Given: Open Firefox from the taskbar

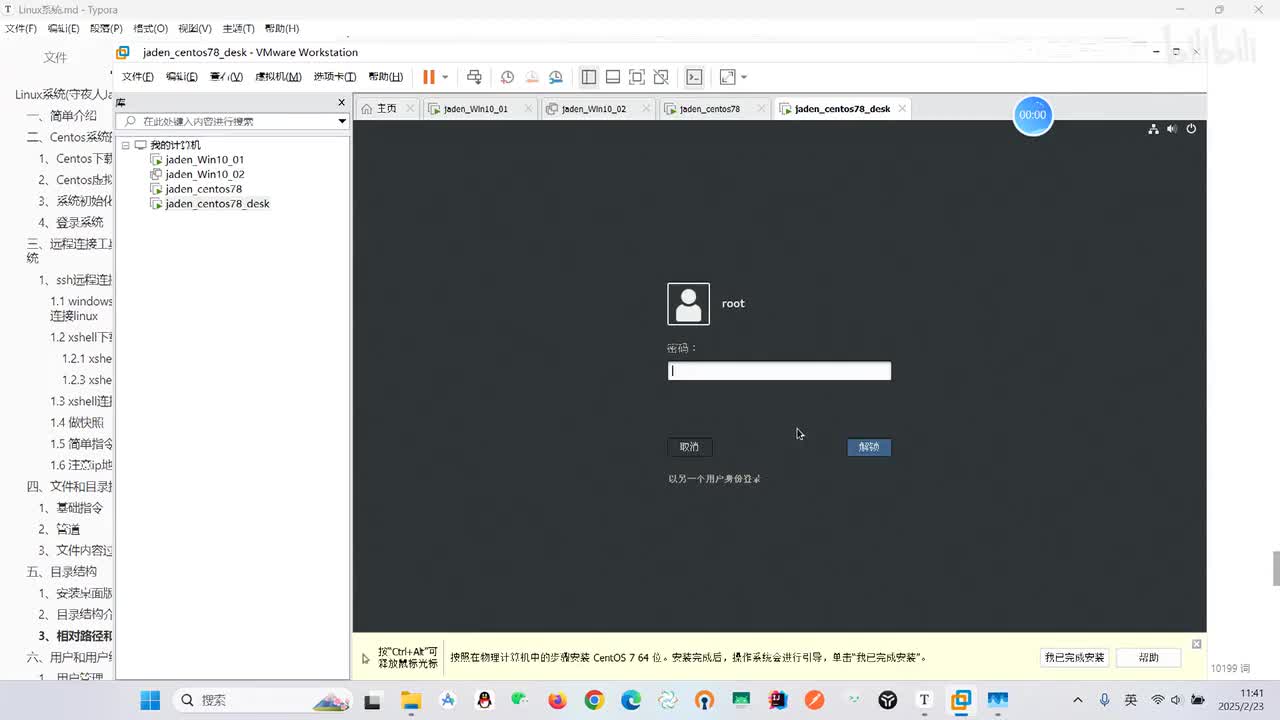Looking at the screenshot, I should click(x=557, y=700).
